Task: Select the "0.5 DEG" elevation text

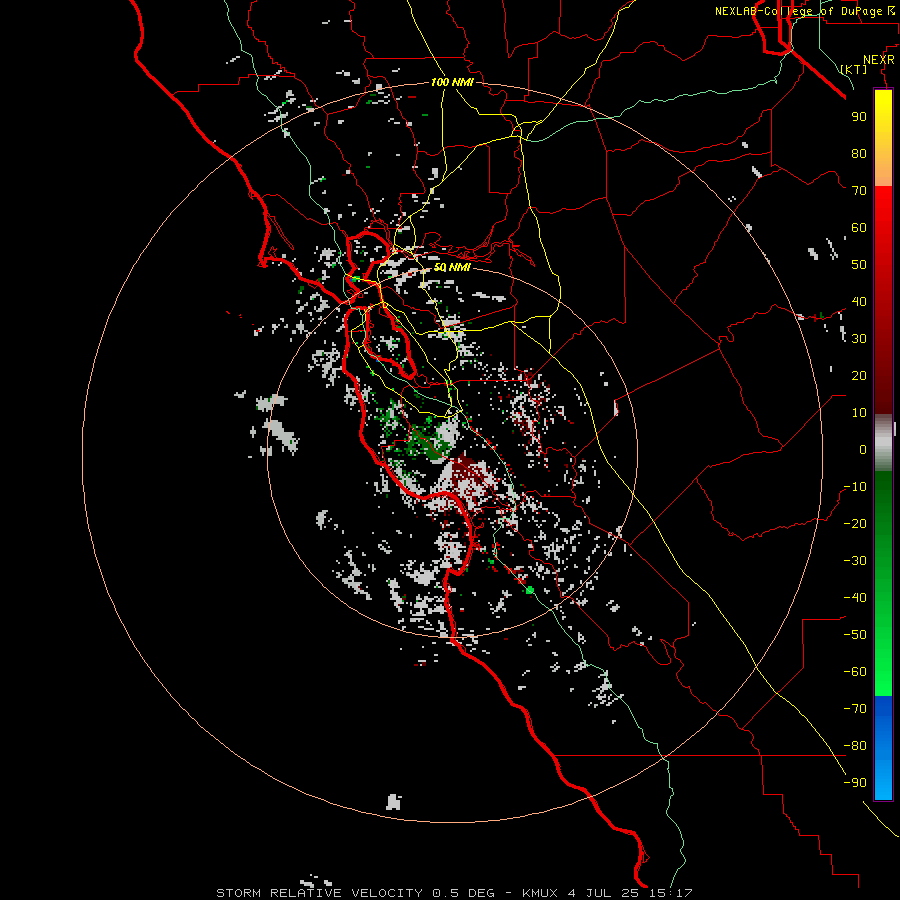Action: [463, 893]
